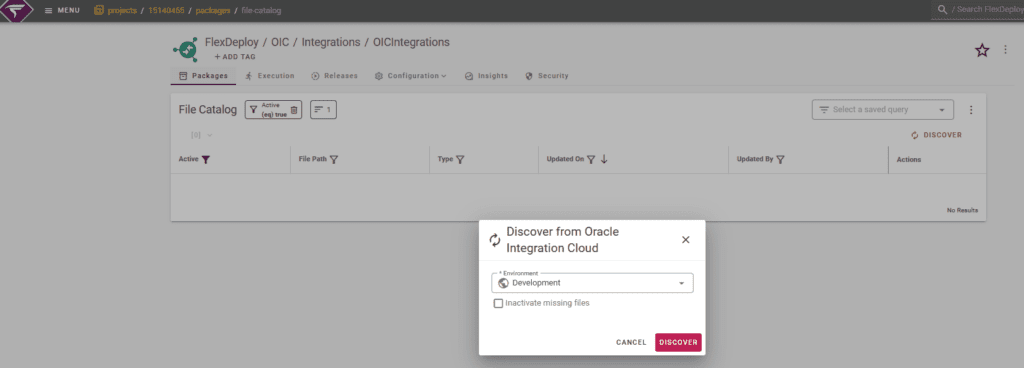This screenshot has height=368, width=1024.
Task: Click the FlexDeploy logo in top bar
Action: [x=16, y=10]
